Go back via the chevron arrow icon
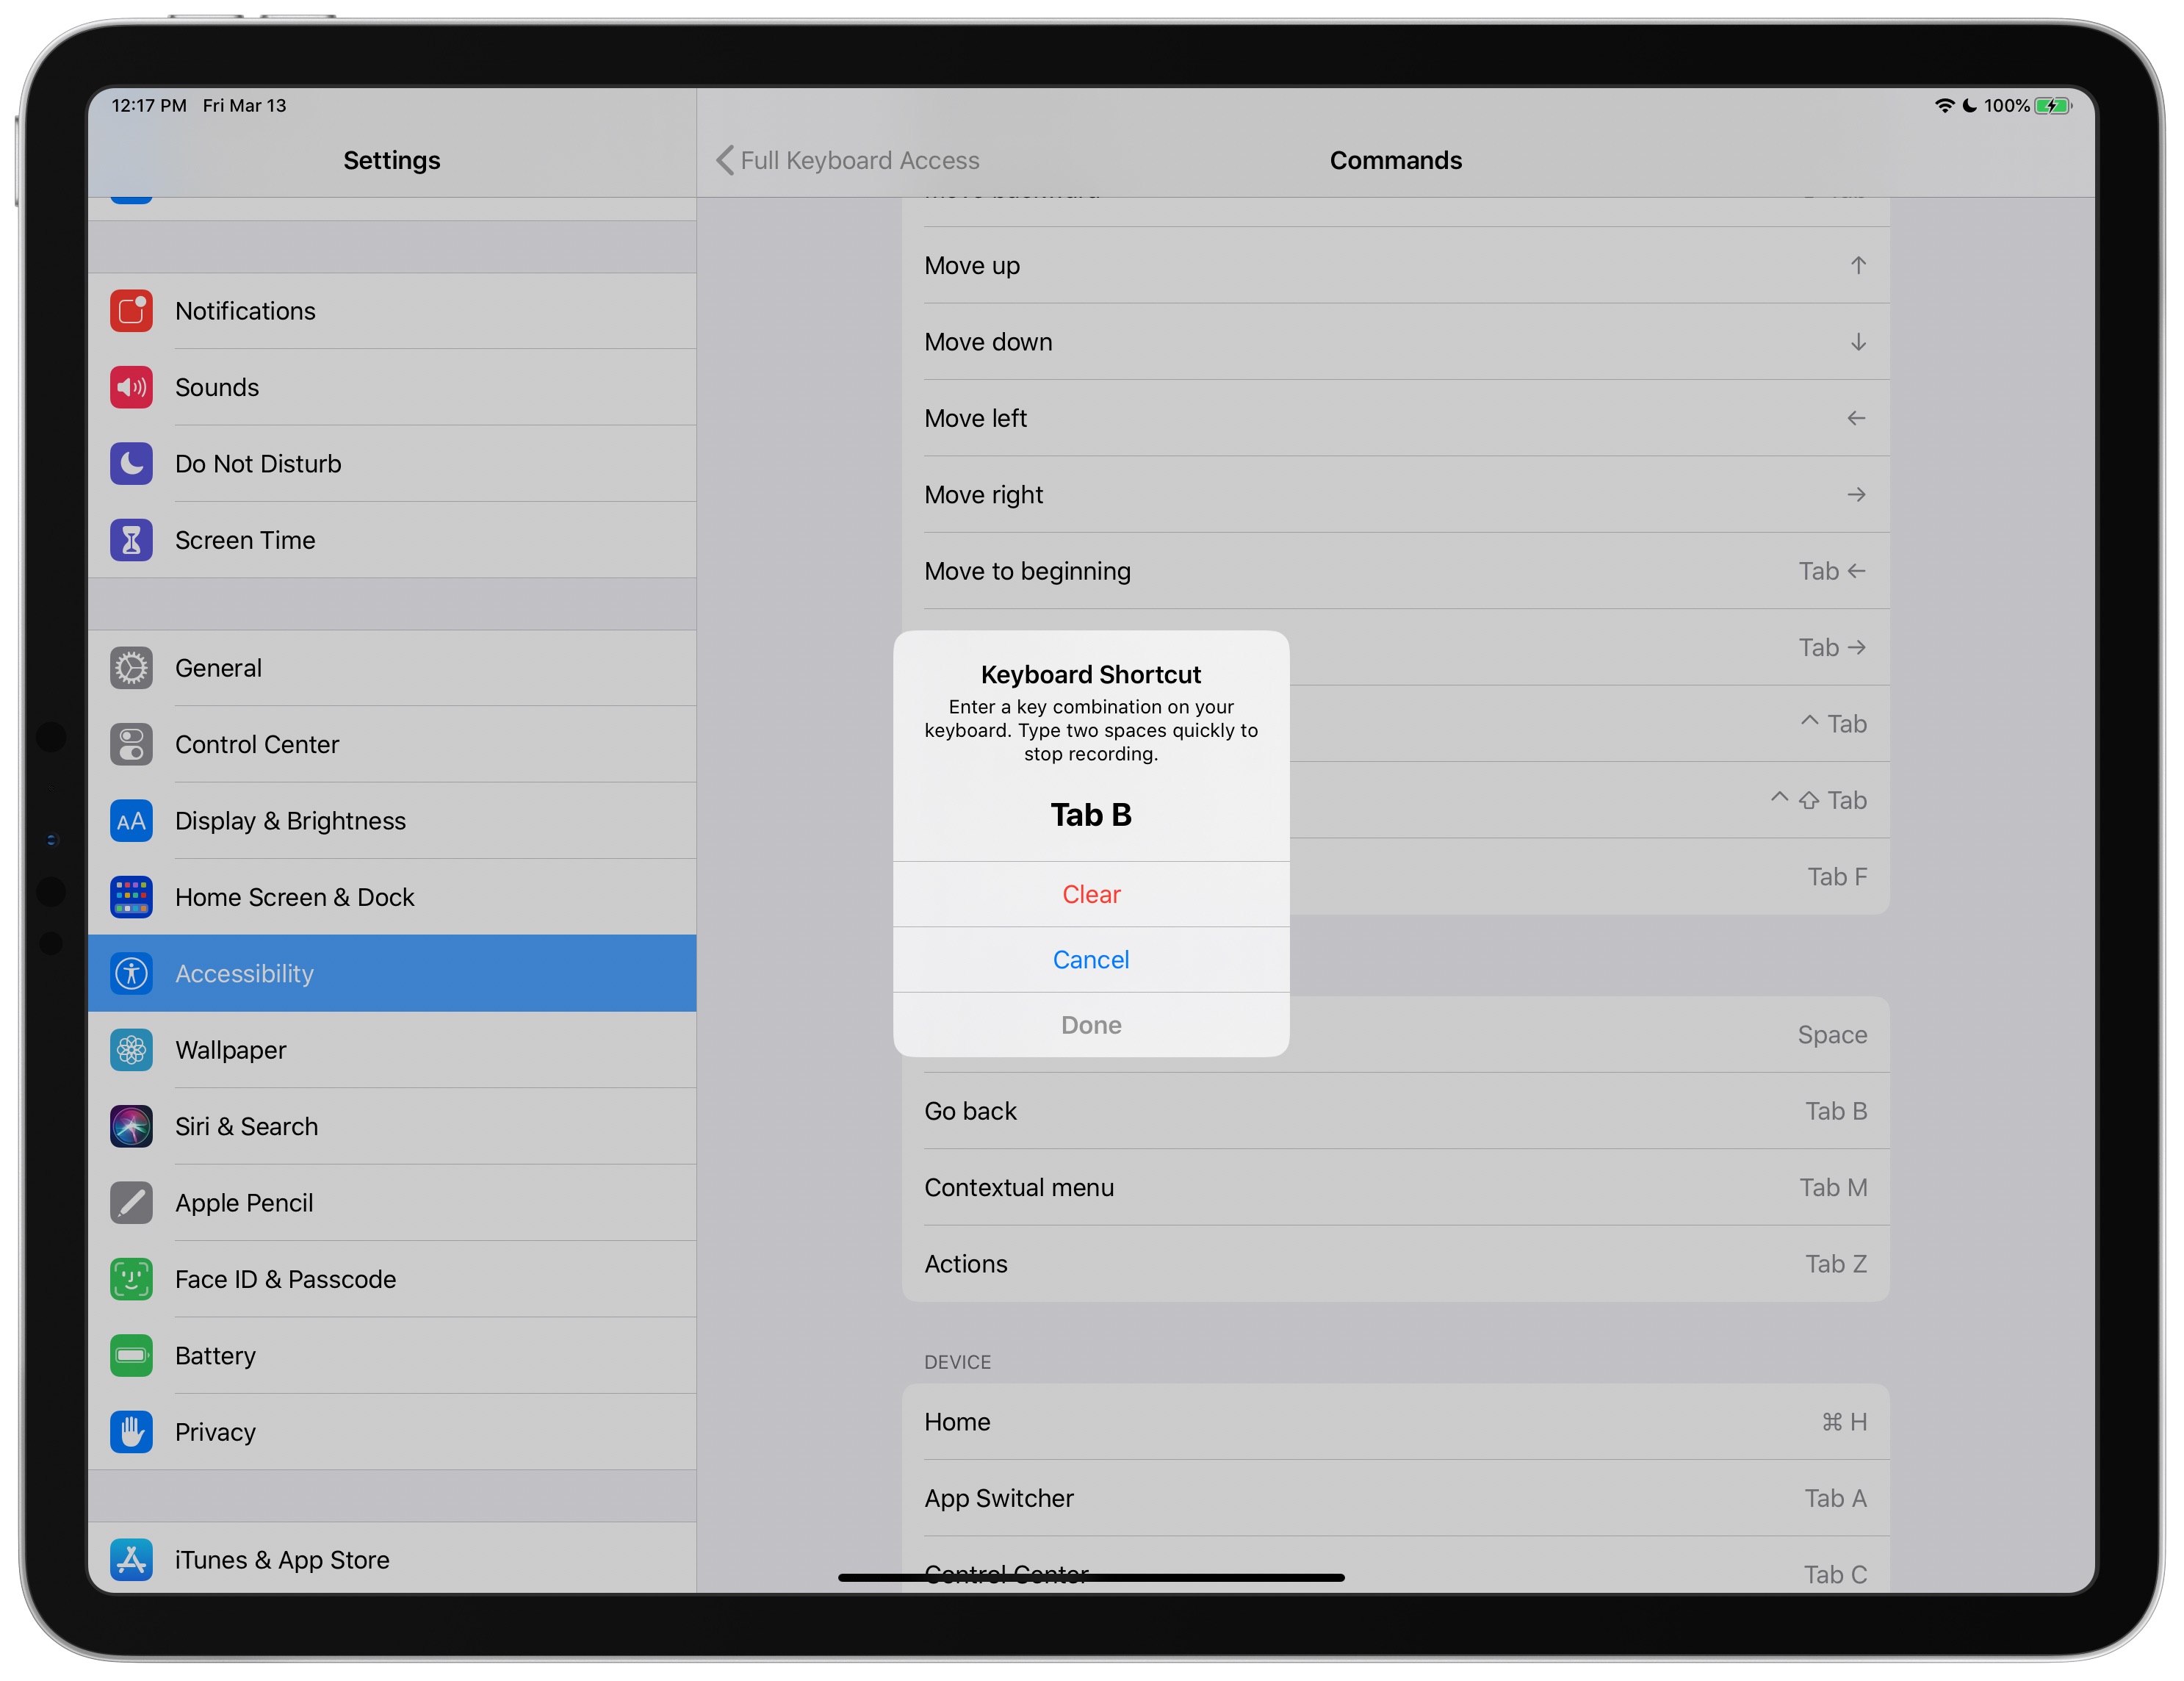This screenshot has height=1681, width=2184. pos(725,160)
